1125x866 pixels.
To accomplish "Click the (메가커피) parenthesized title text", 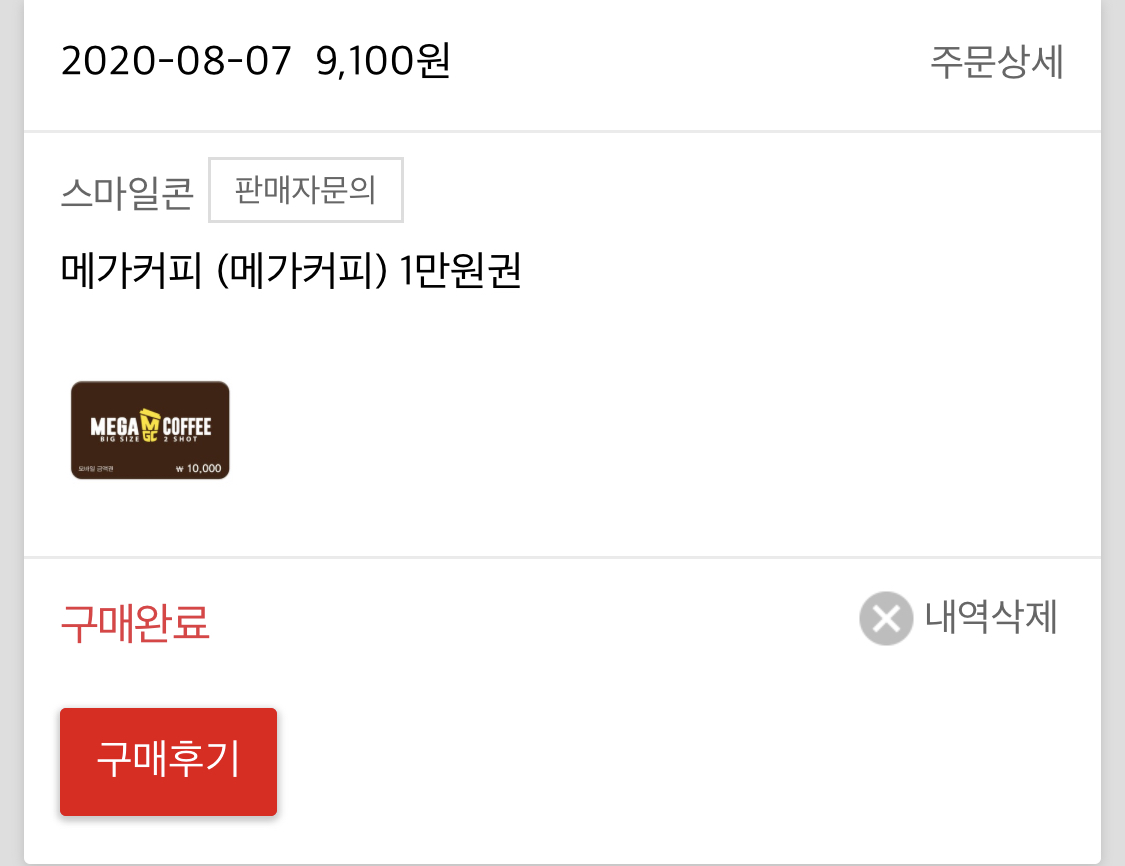I will tap(301, 271).
